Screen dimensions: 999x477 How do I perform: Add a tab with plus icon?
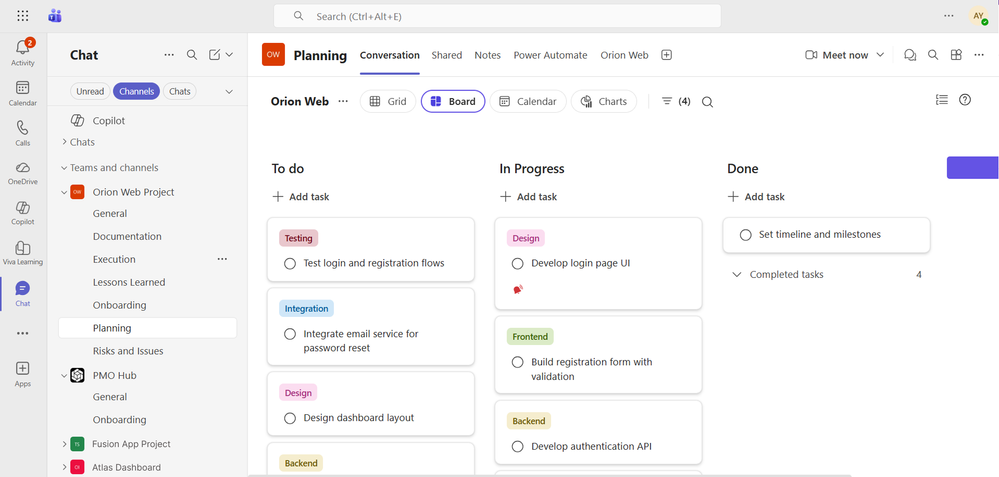point(666,55)
